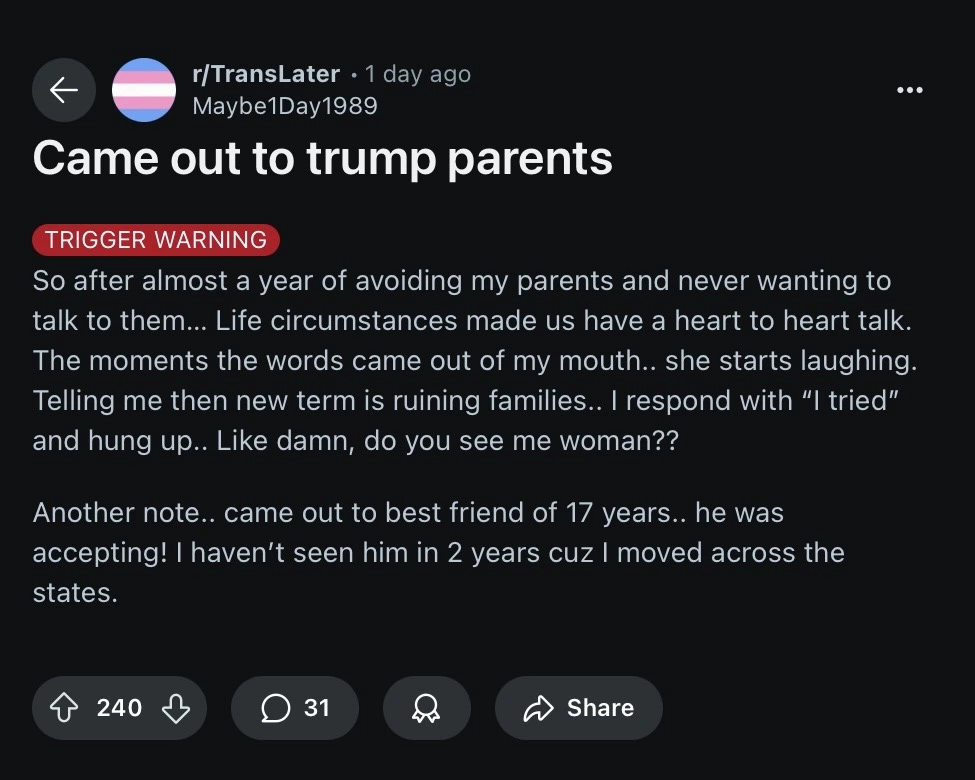Click the Share button label

600,708
